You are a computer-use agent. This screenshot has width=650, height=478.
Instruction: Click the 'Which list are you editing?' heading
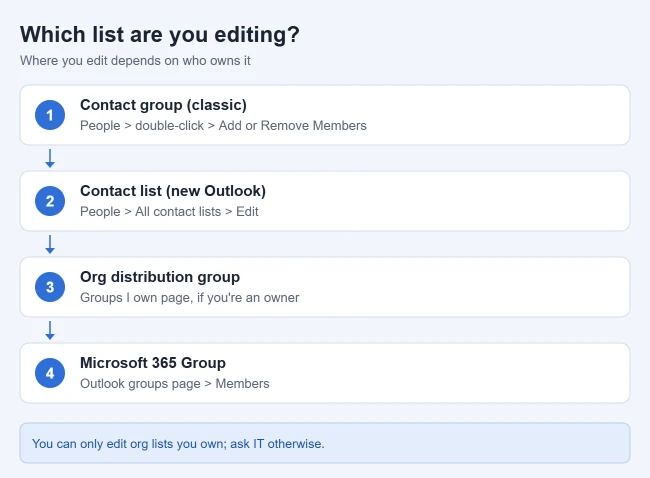[160, 34]
